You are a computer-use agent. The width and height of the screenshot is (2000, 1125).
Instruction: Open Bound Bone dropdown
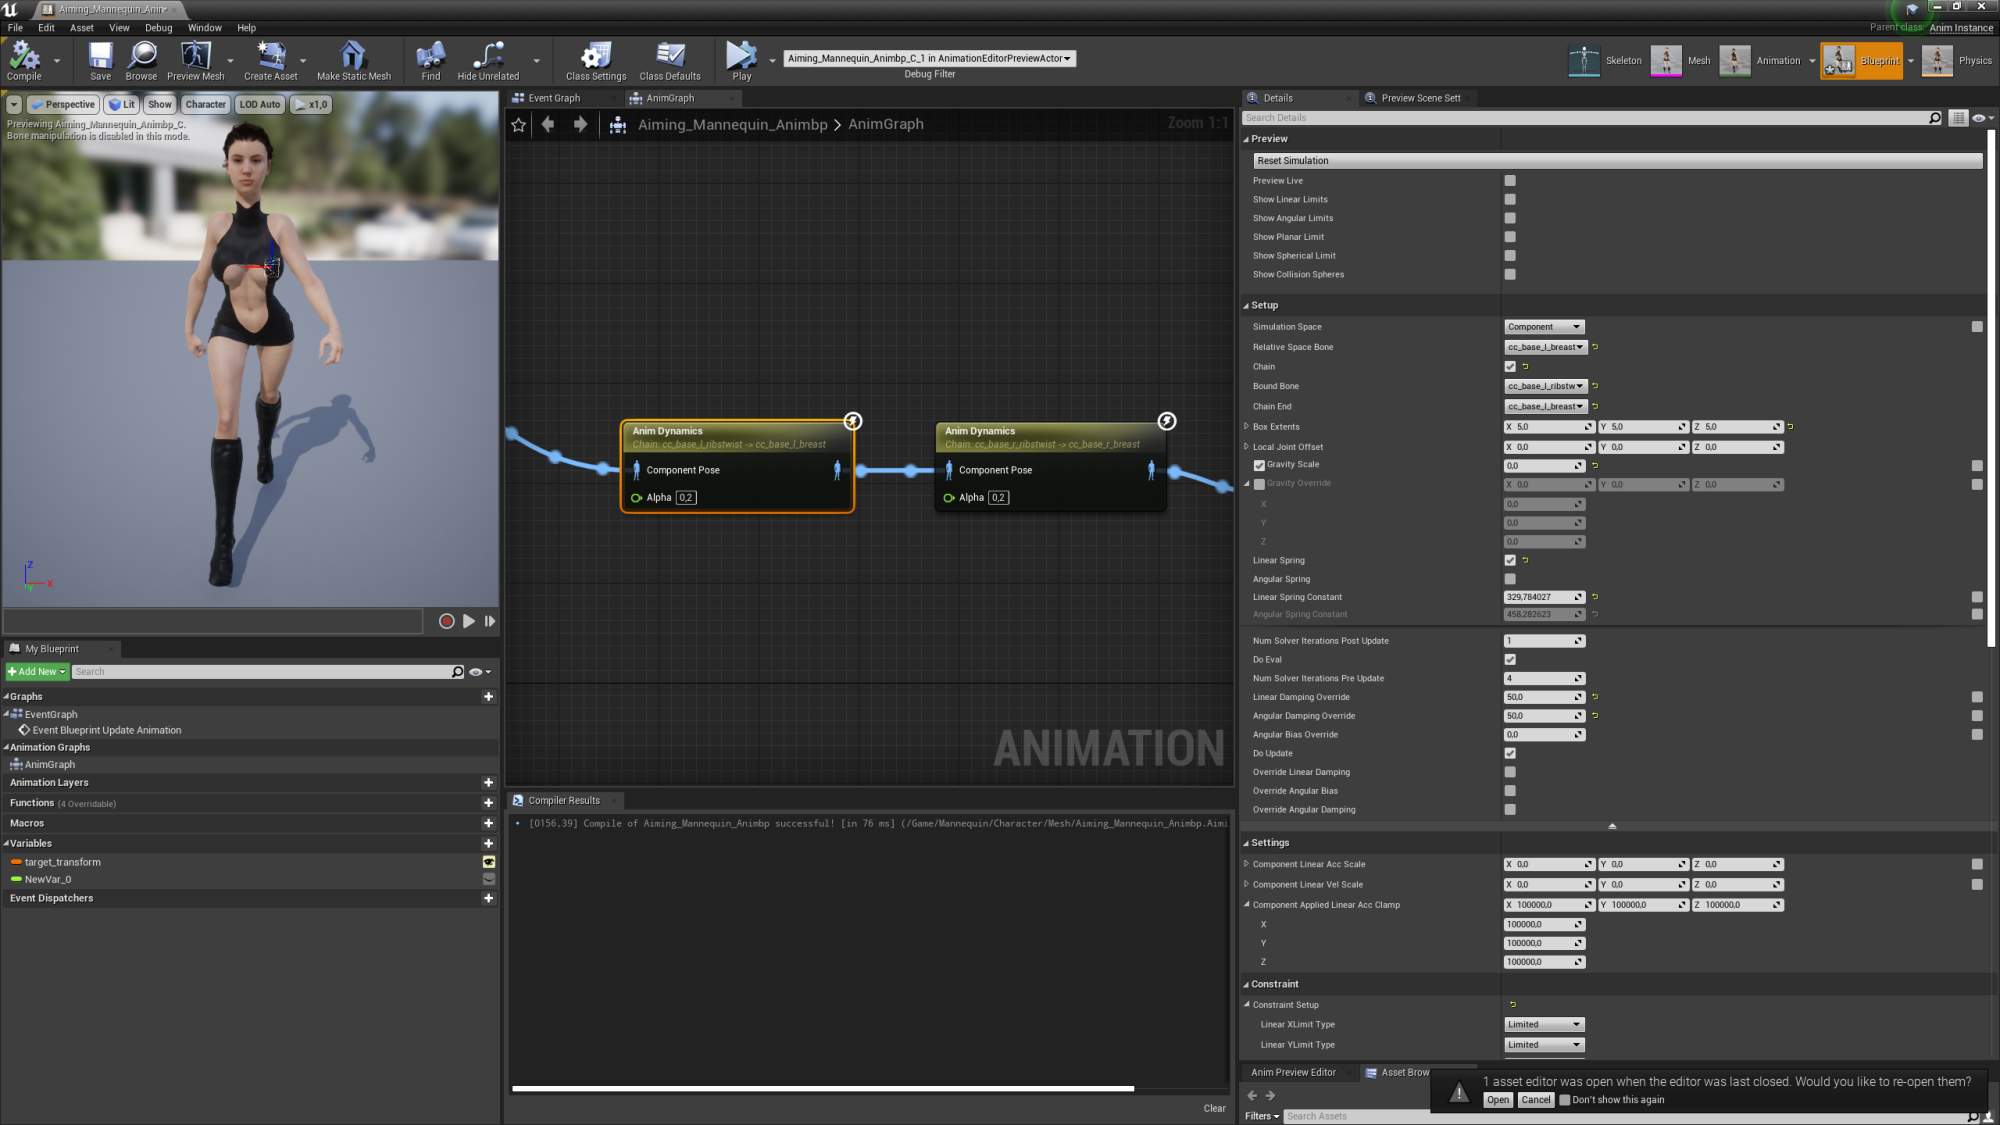point(1546,386)
